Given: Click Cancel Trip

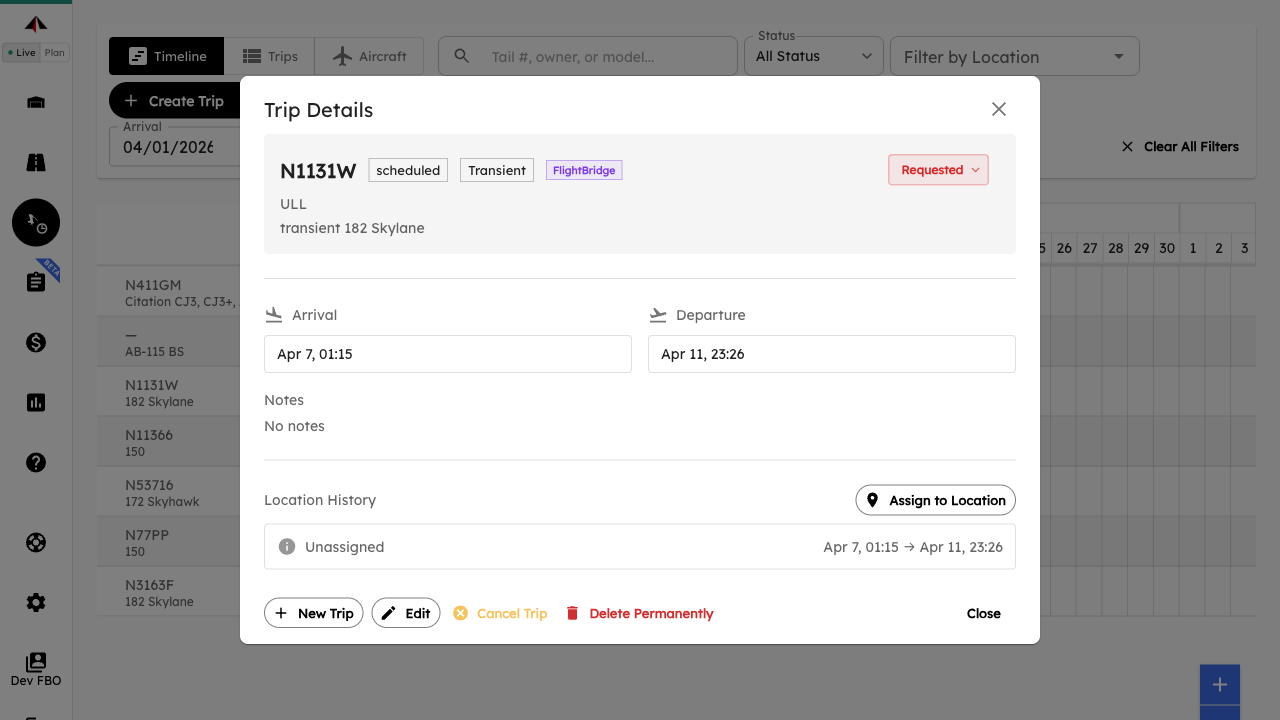Looking at the screenshot, I should (500, 614).
